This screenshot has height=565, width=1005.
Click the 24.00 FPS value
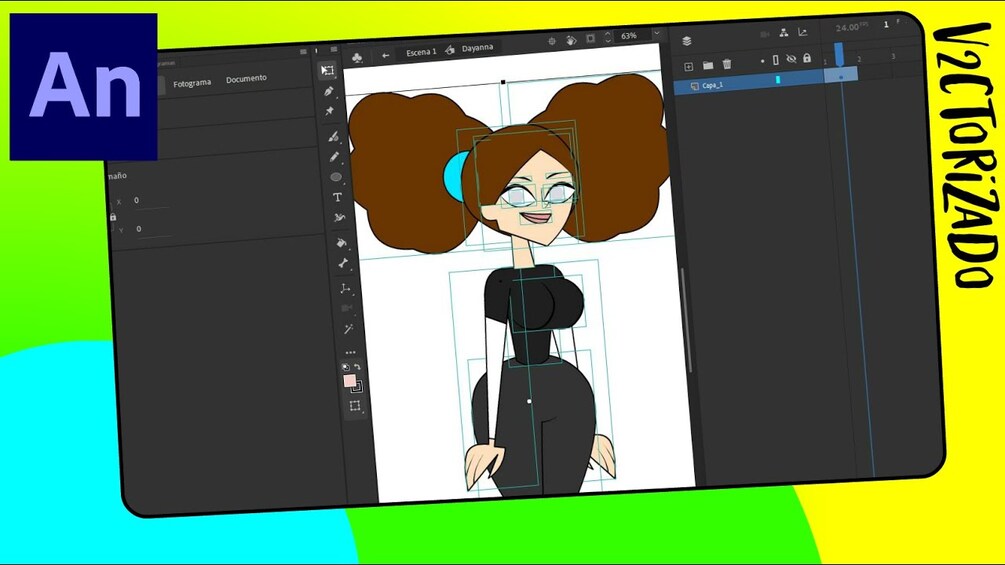coord(847,28)
